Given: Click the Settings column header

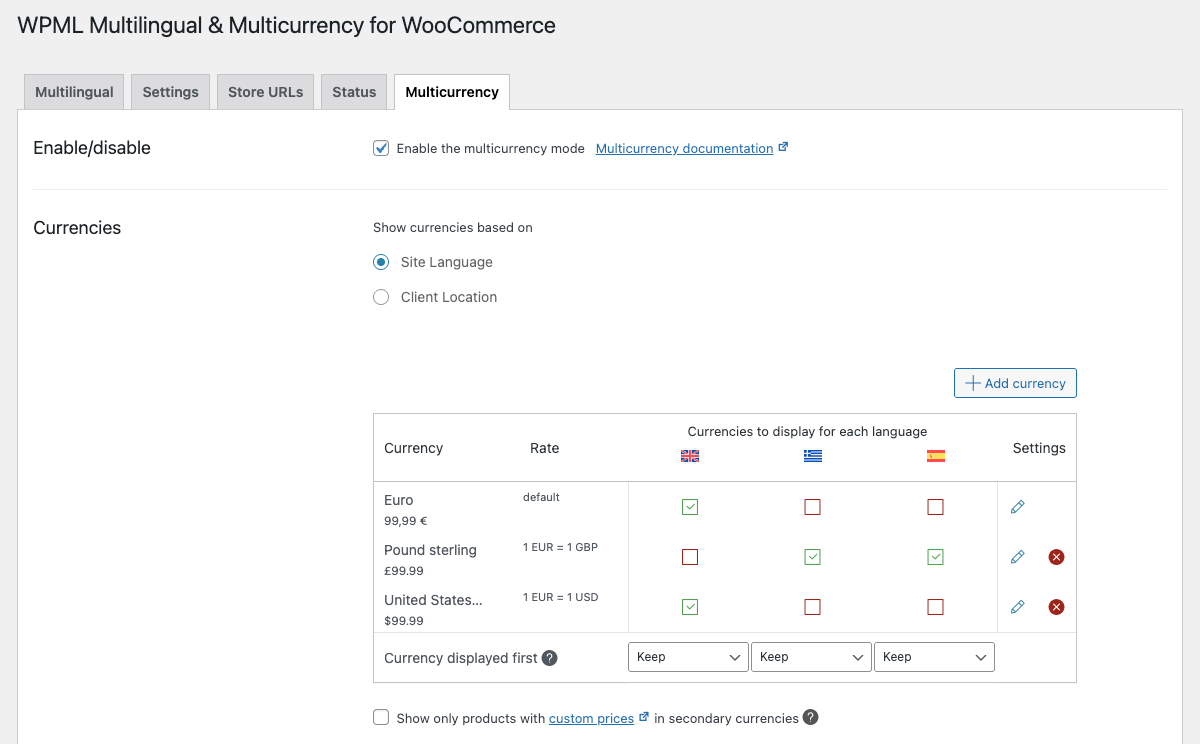Looking at the screenshot, I should click(1039, 448).
